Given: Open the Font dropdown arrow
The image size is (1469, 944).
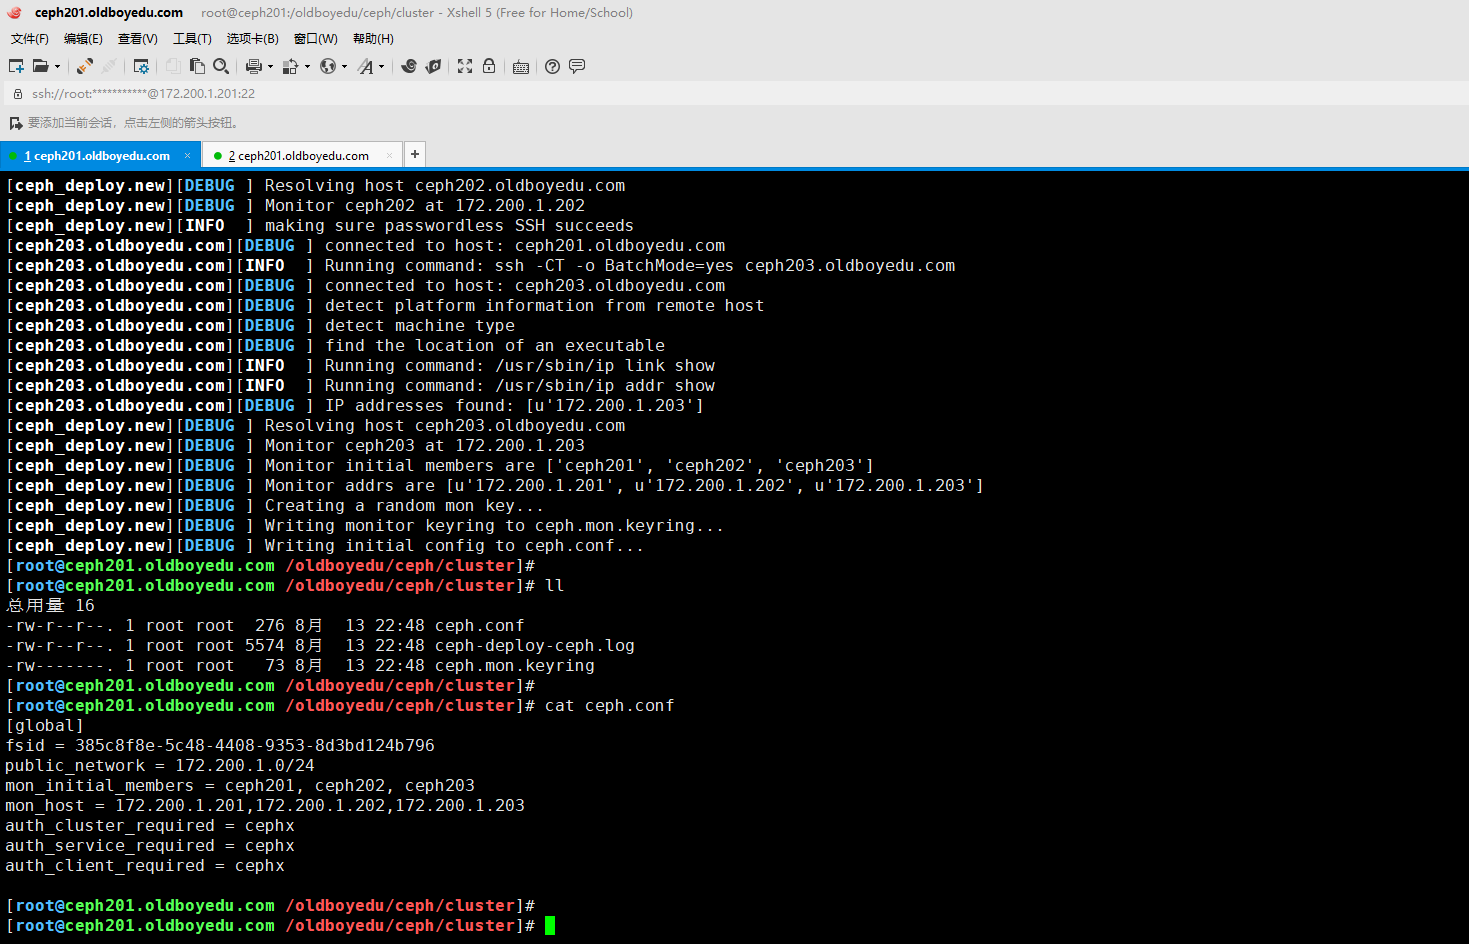Looking at the screenshot, I should pos(381,67).
